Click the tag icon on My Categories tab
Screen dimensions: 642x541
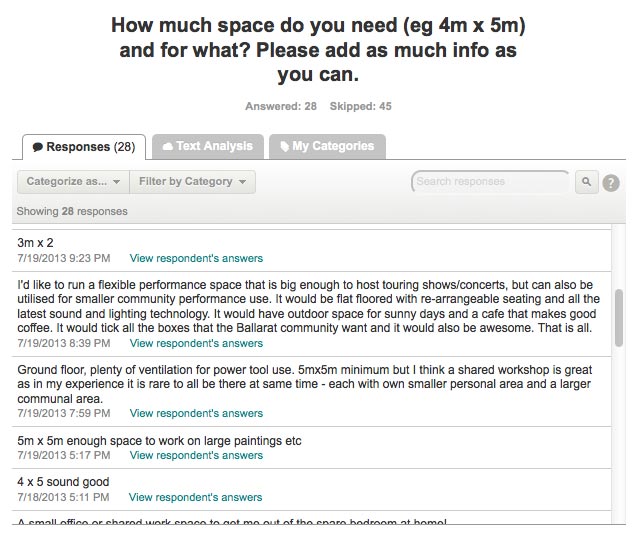pos(285,146)
